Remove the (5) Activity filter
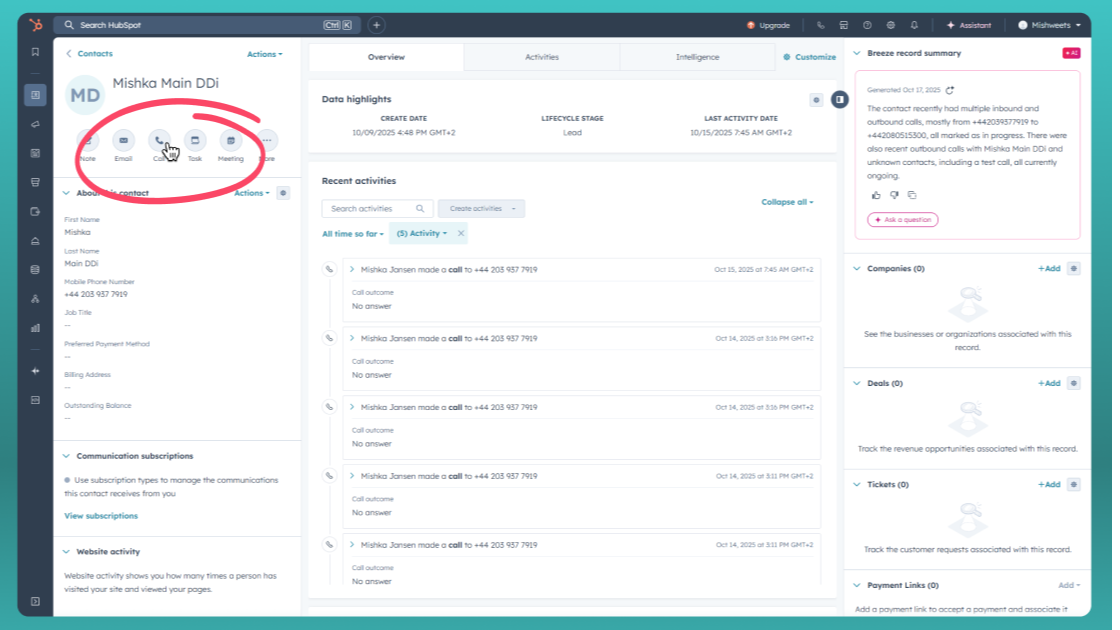 click(461, 233)
